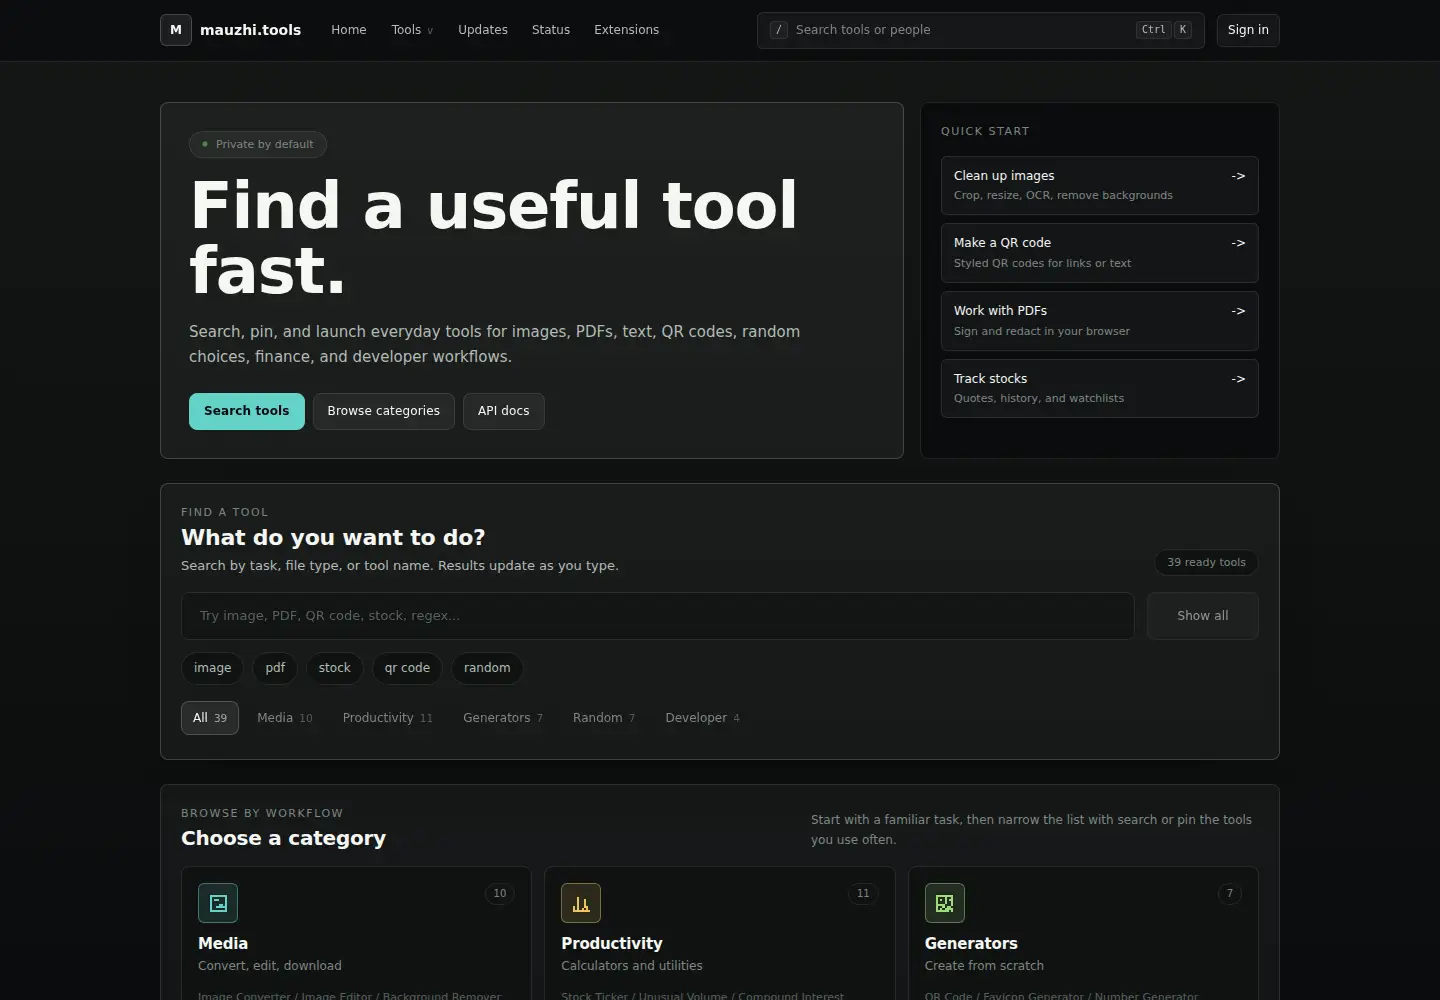This screenshot has height=1000, width=1440.
Task: Select the qr code suggestion chip
Action: click(408, 668)
